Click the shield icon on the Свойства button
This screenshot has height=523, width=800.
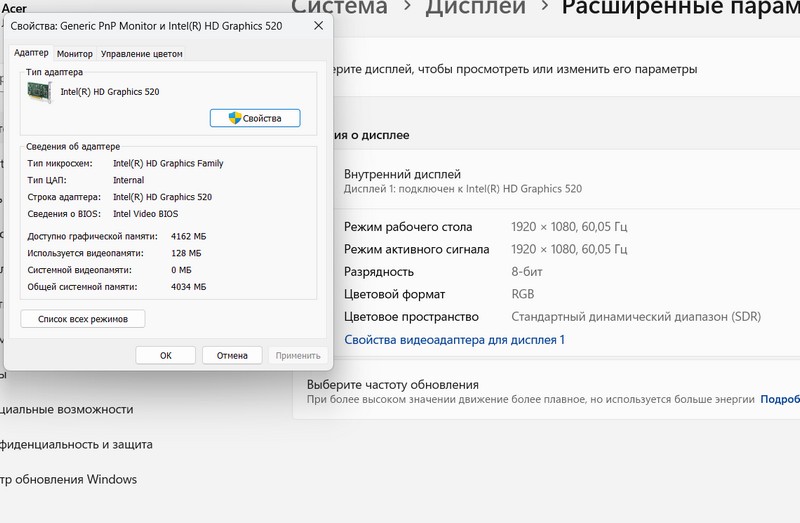(x=235, y=118)
